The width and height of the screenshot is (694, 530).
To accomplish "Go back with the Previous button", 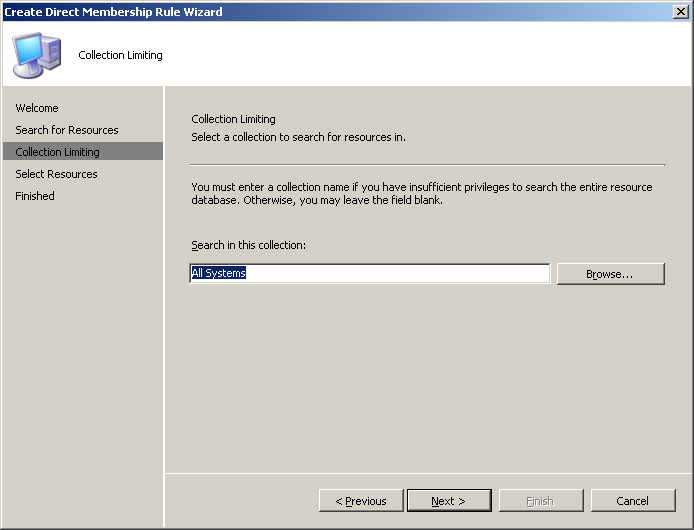I will click(x=361, y=501).
